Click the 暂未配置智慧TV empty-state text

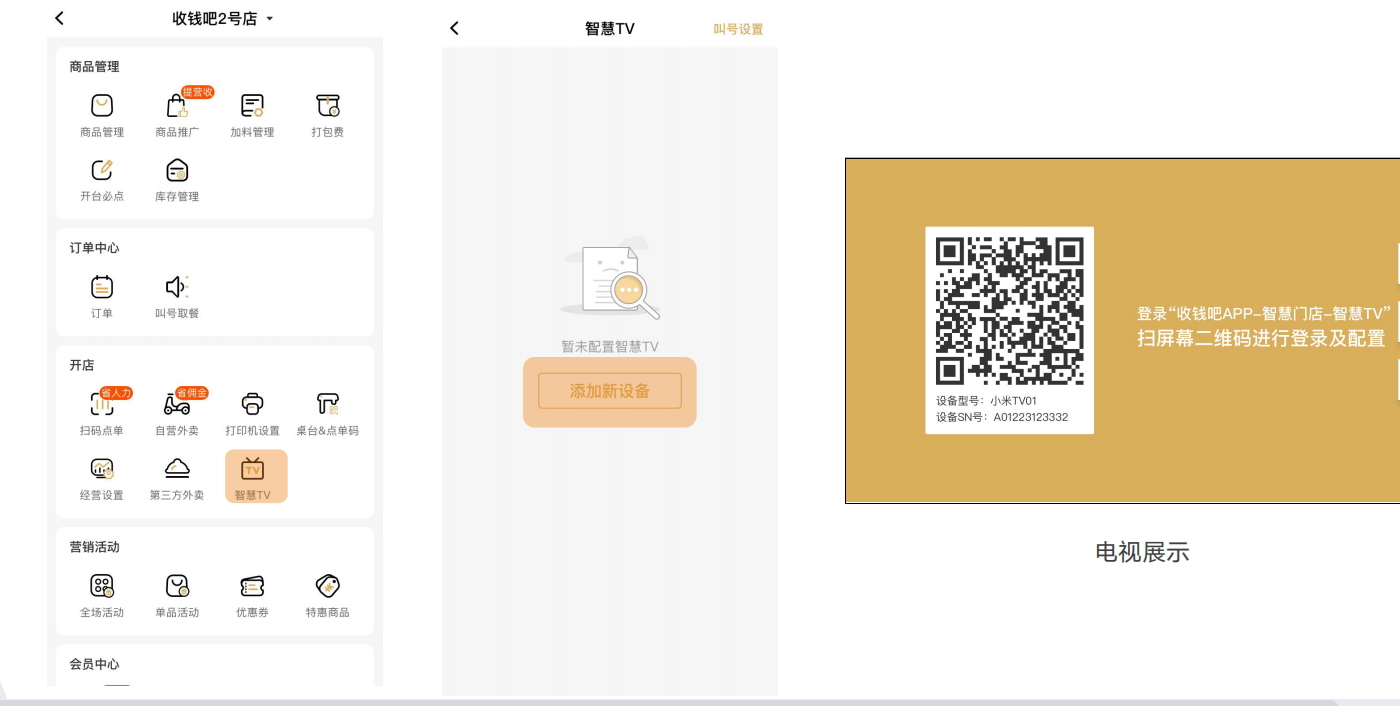click(x=610, y=346)
